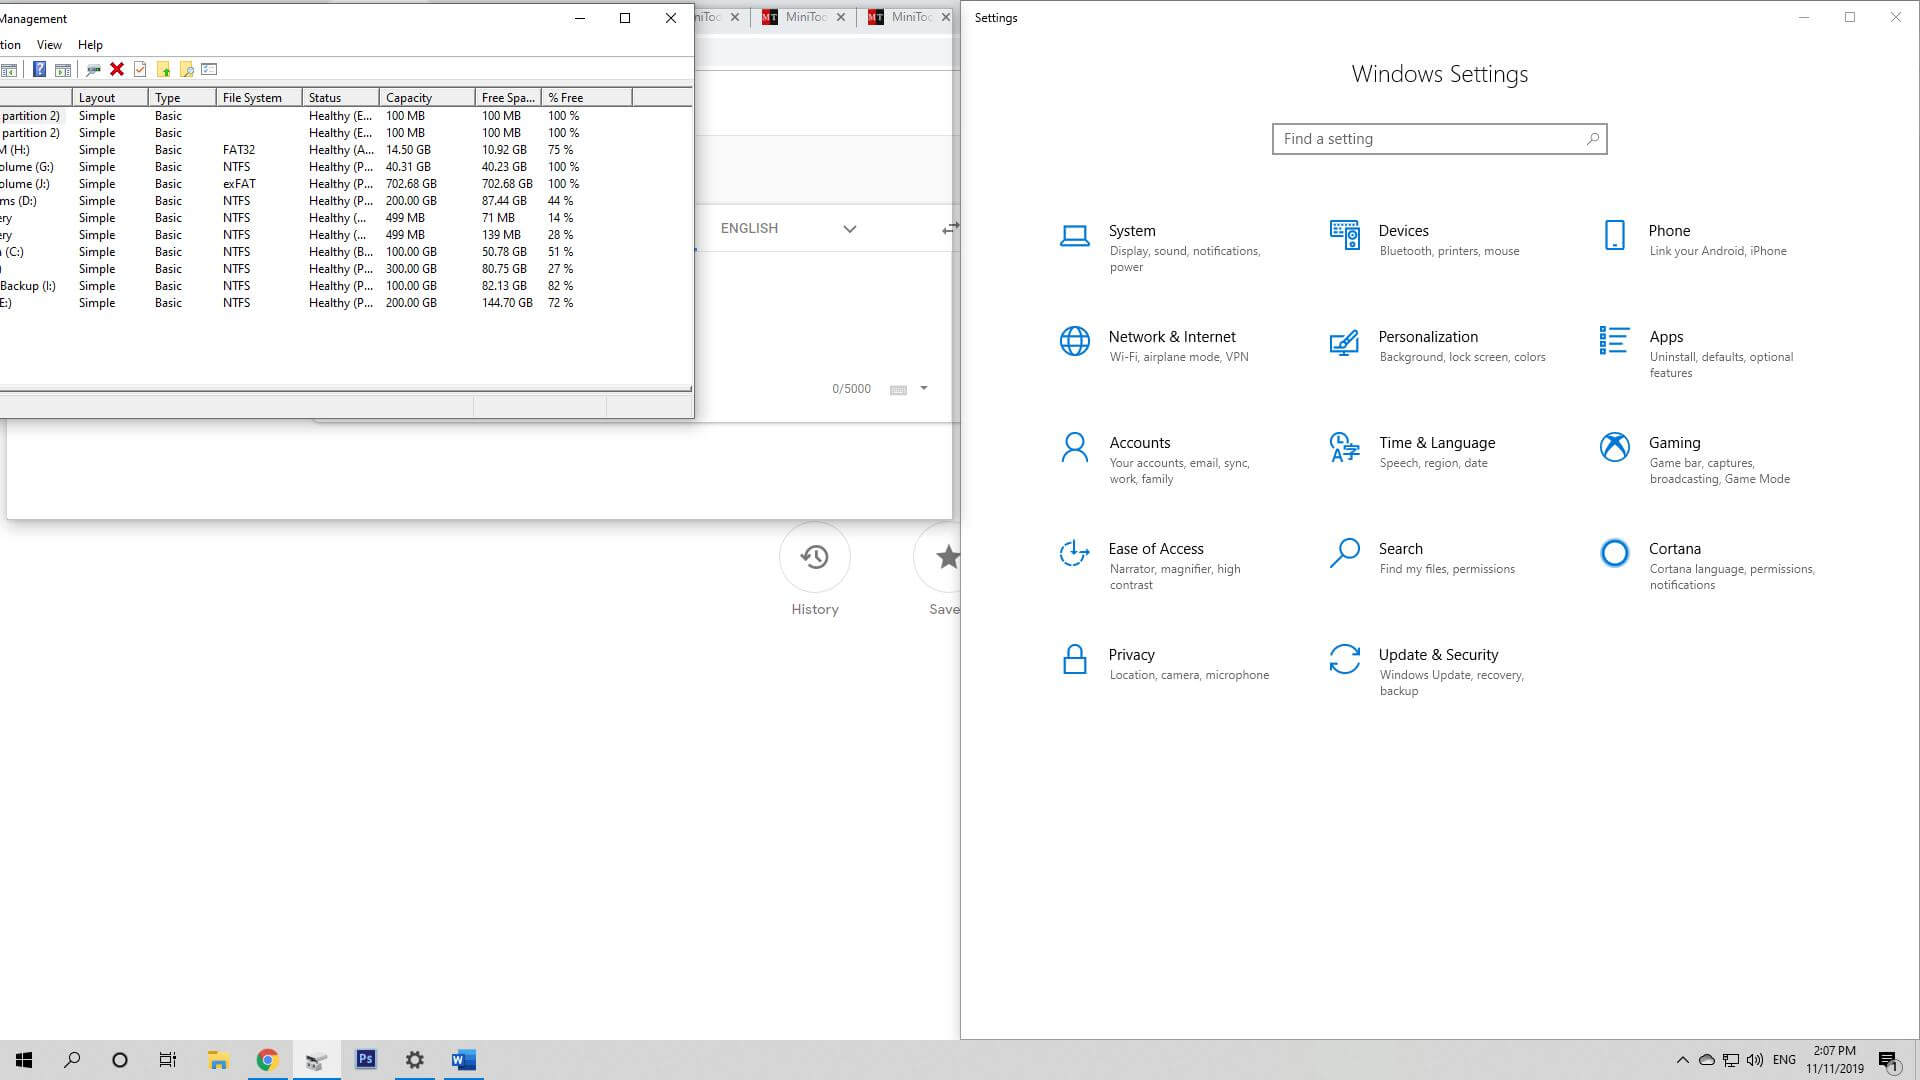
Task: Click the disk connector icon before the red X
Action: tap(93, 69)
